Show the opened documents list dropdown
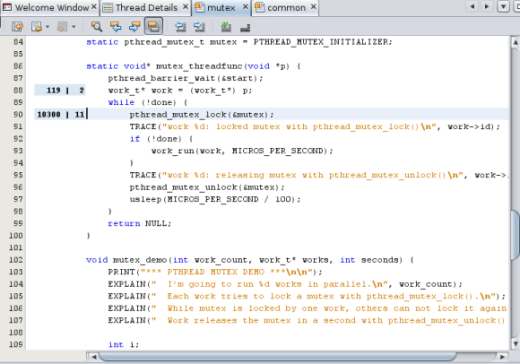Screen dimensions: 520x364 [503, 7]
